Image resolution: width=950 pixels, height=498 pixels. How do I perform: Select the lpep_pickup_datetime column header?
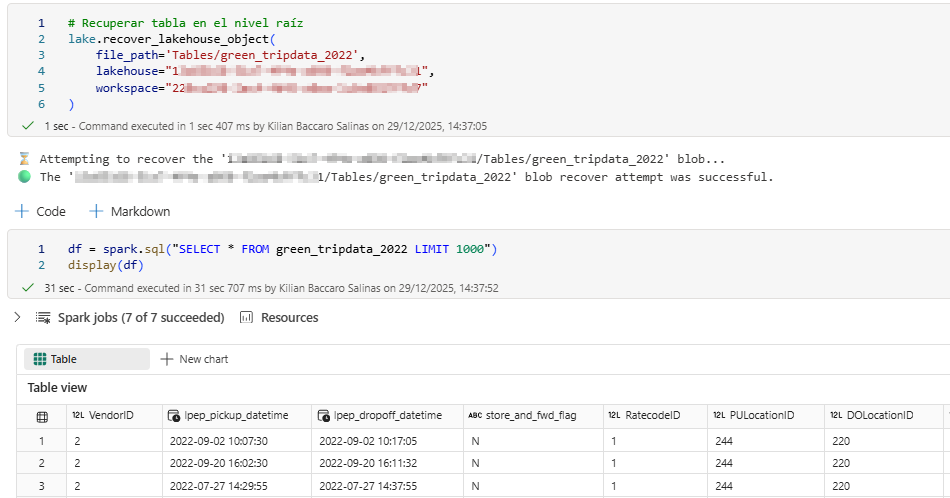coord(237,416)
